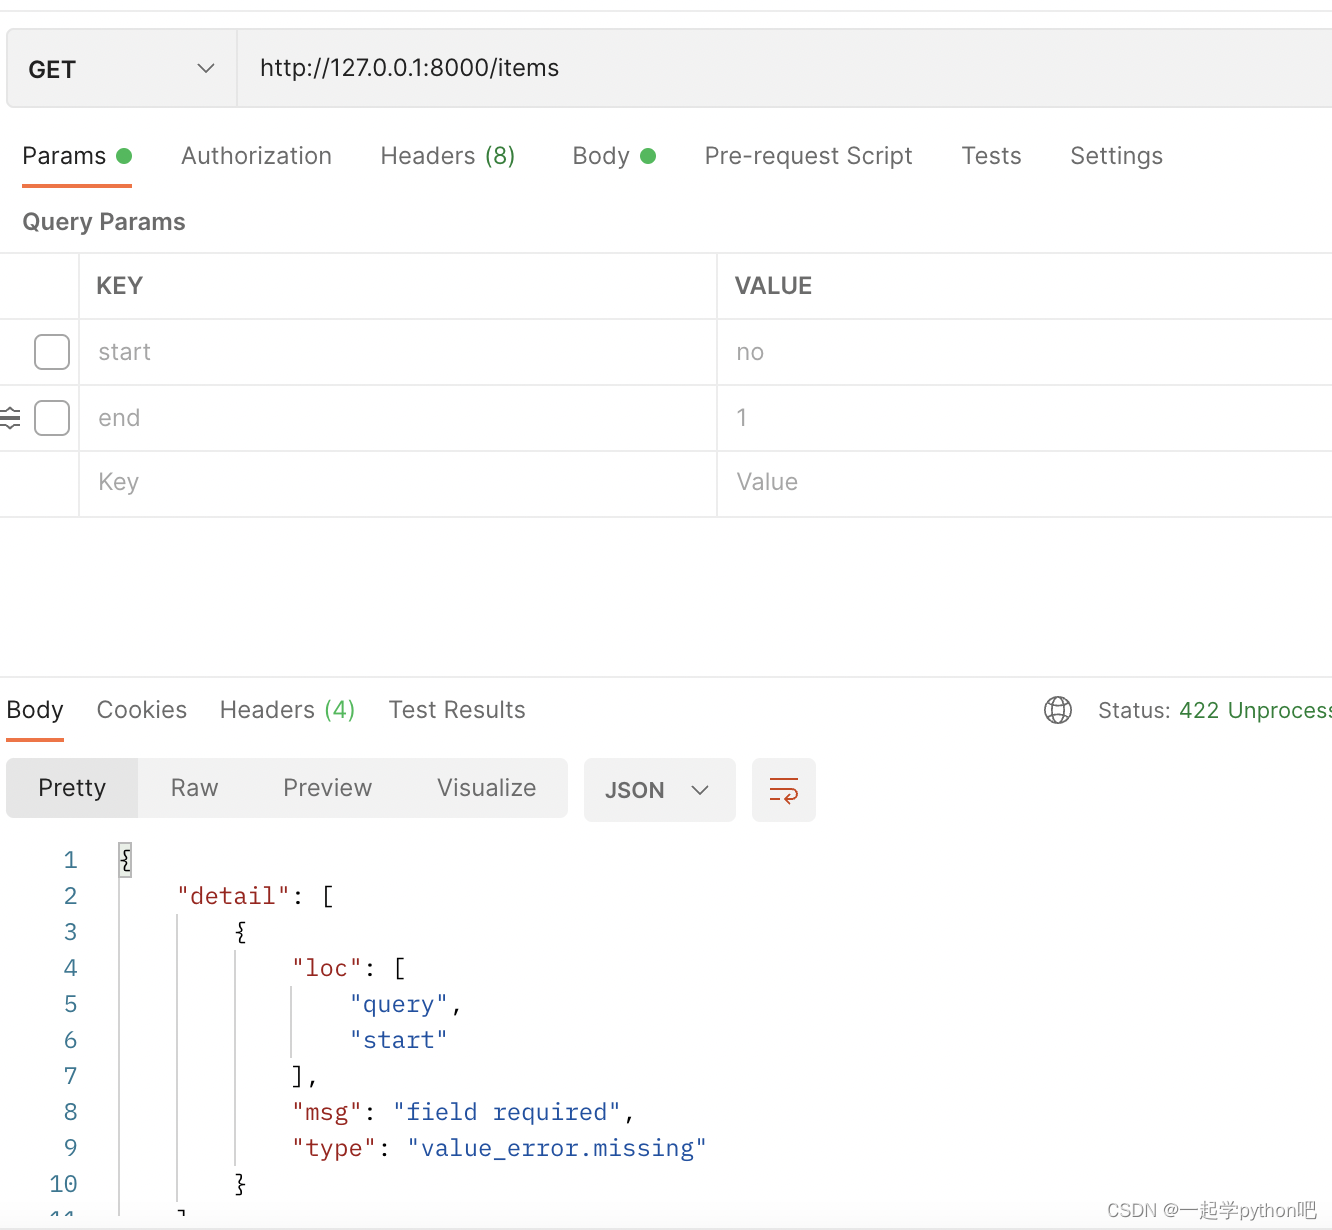Select the Pretty view button

tap(72, 788)
